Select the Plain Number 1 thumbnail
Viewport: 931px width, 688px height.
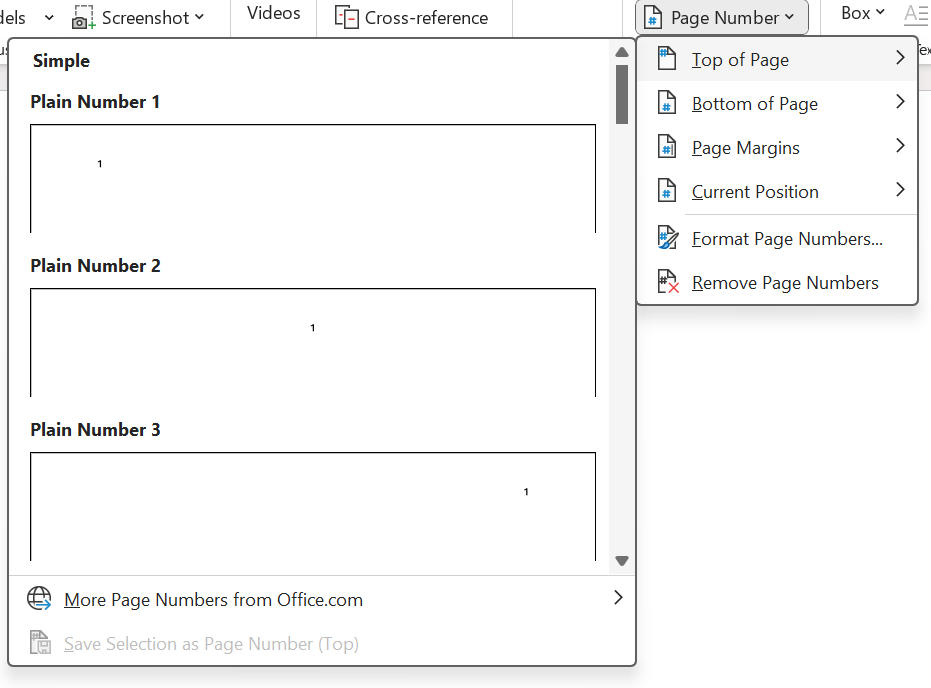(x=313, y=178)
